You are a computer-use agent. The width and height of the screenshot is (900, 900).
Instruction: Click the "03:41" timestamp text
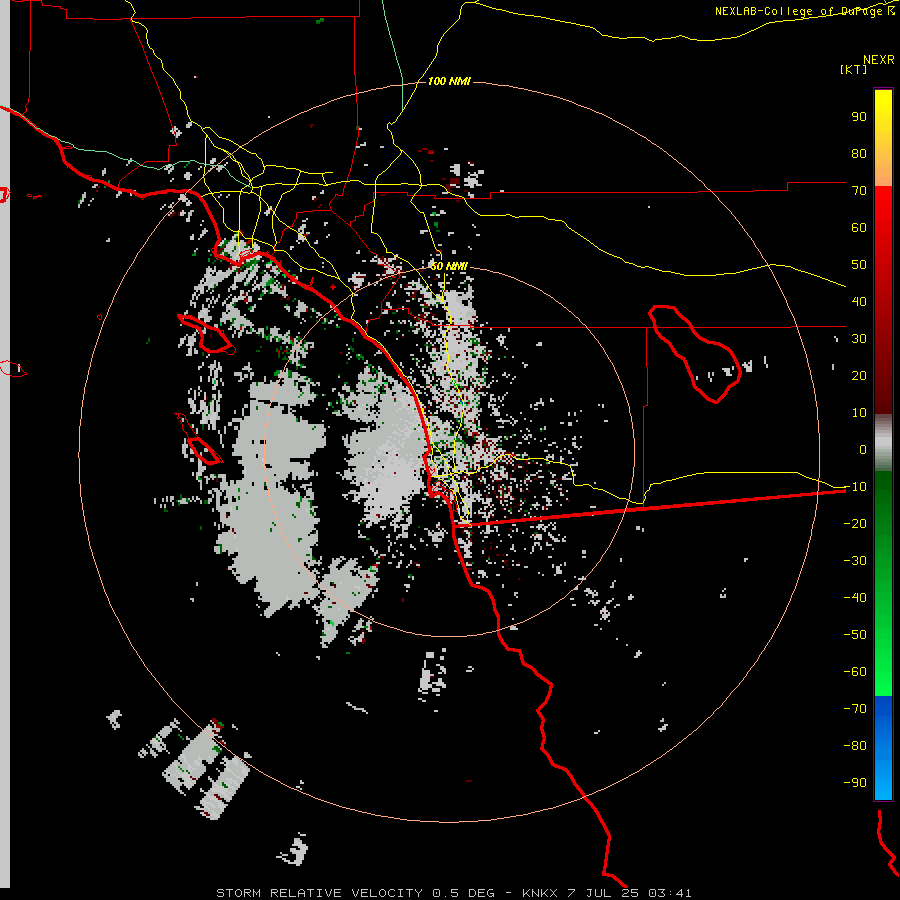(x=670, y=893)
